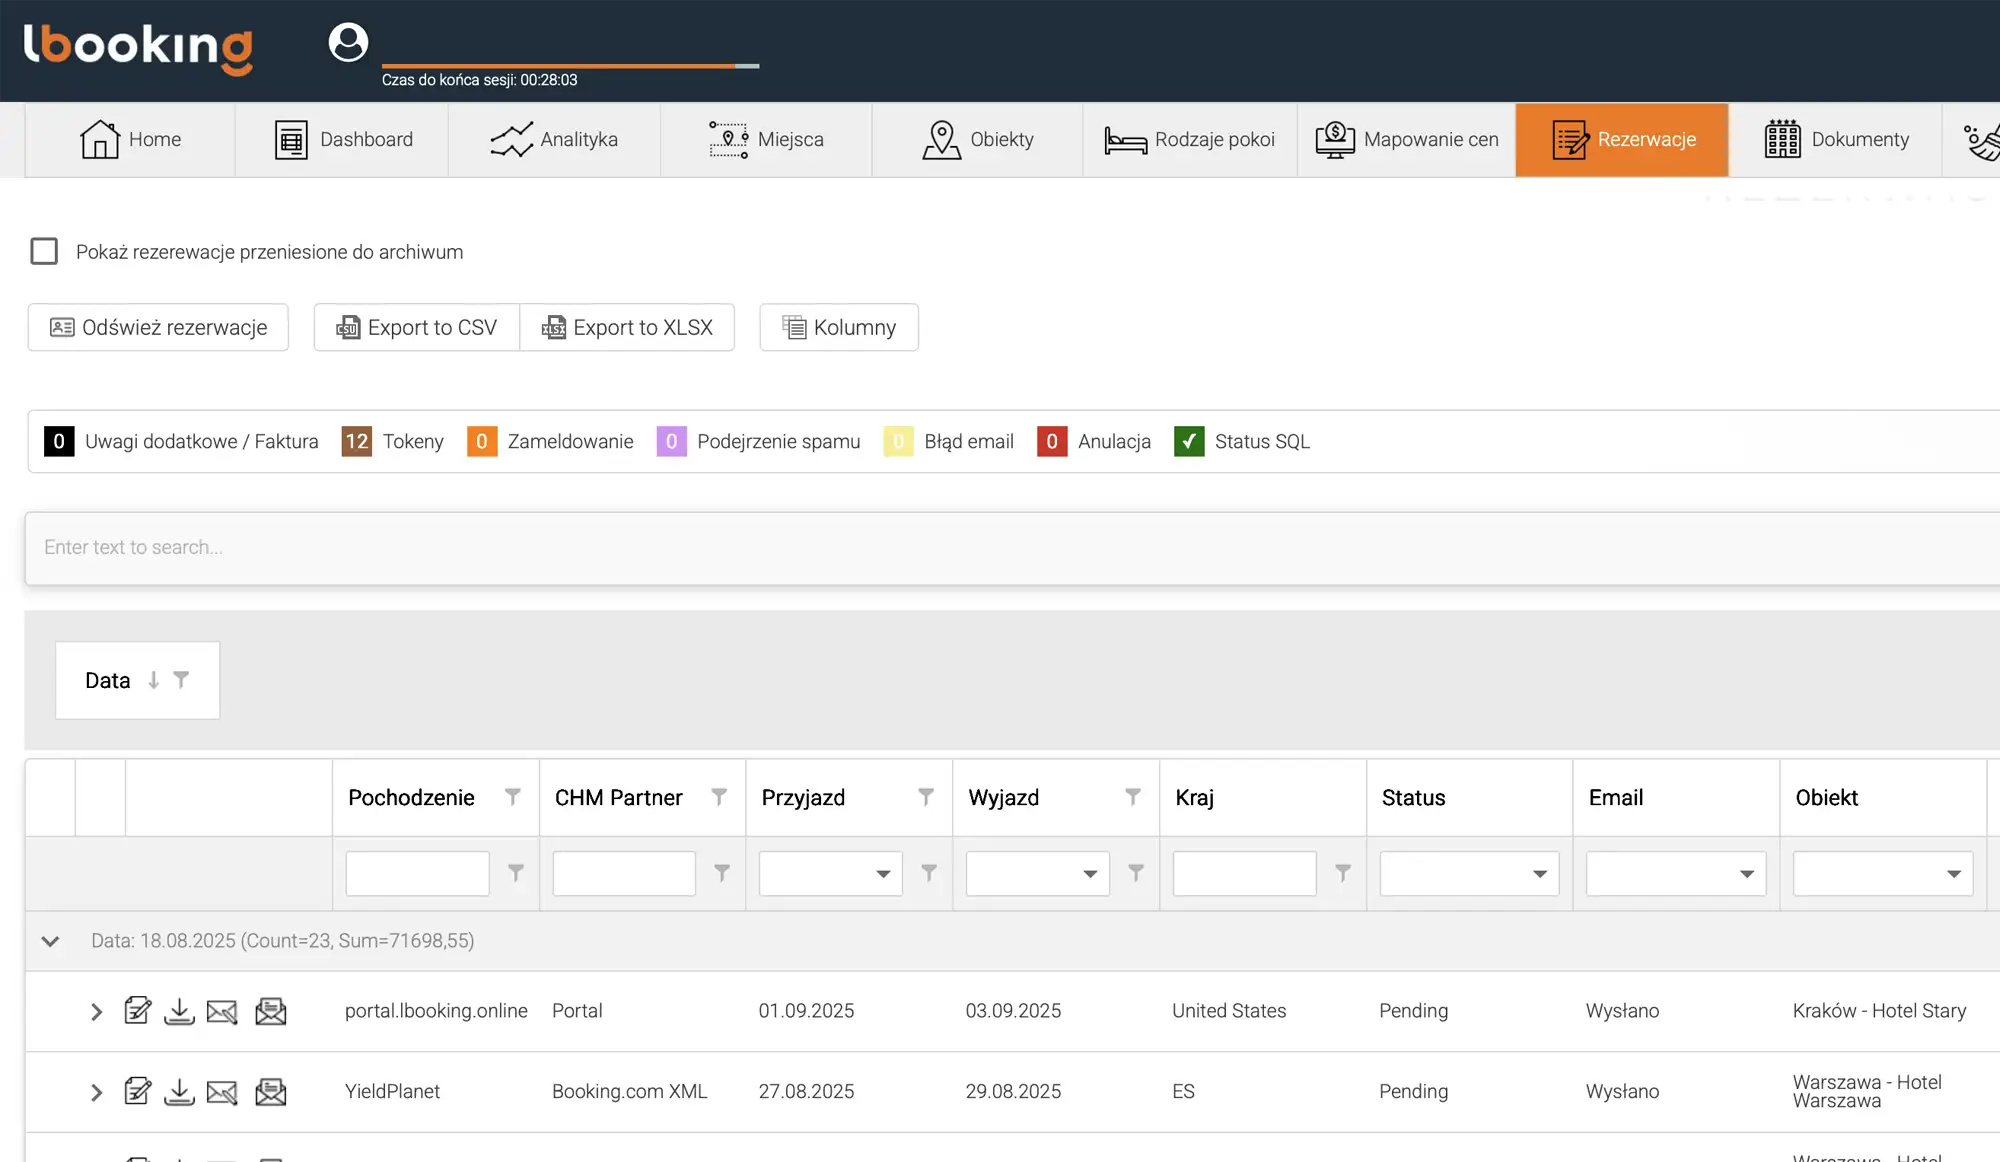This screenshot has height=1162, width=2000.
Task: Toggle show archived reservations checkbox
Action: point(44,251)
